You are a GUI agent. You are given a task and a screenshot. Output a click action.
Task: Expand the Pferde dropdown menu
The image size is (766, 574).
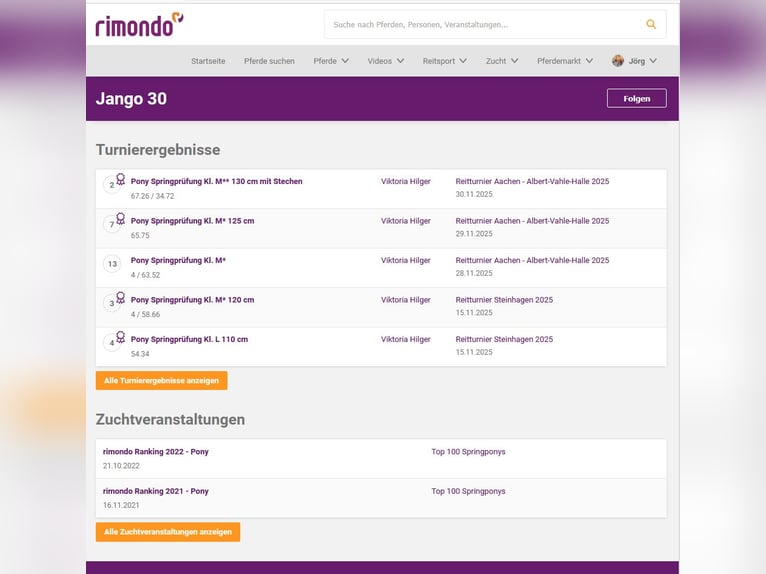pyautogui.click(x=331, y=61)
